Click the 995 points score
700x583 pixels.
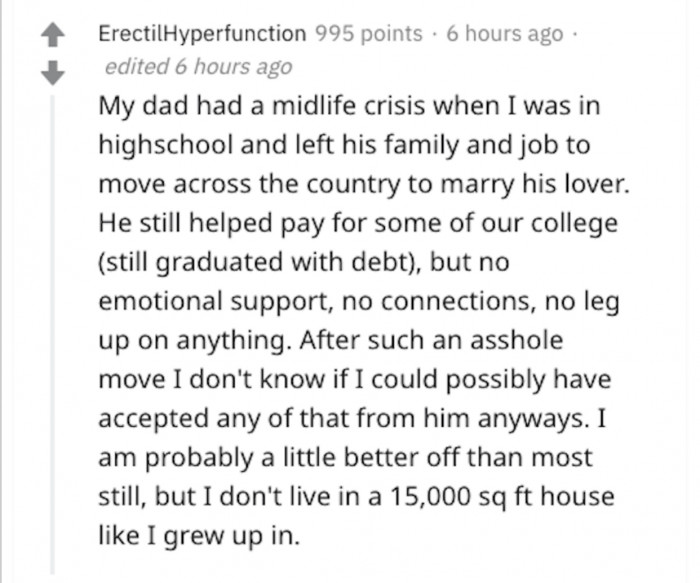(369, 33)
